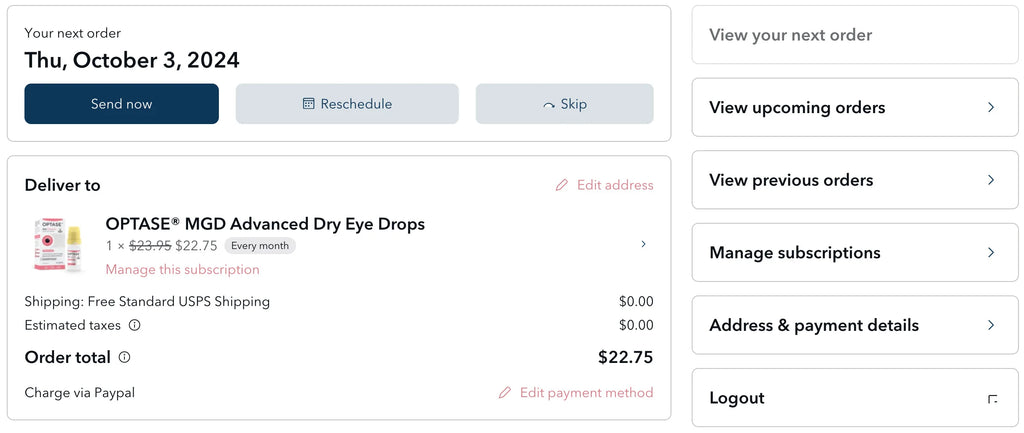Click the Edit address link text

[615, 185]
